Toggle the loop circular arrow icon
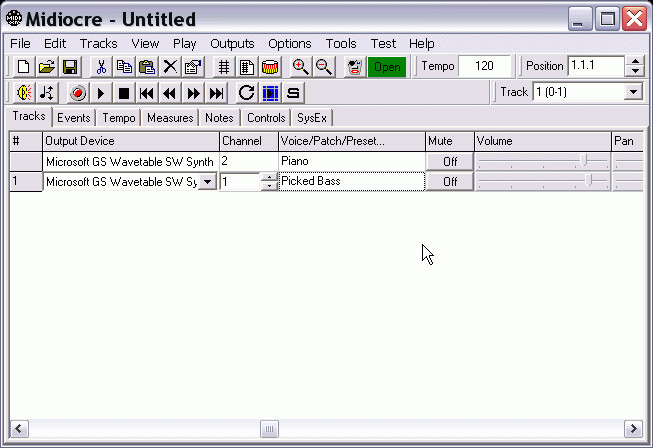 pyautogui.click(x=247, y=92)
